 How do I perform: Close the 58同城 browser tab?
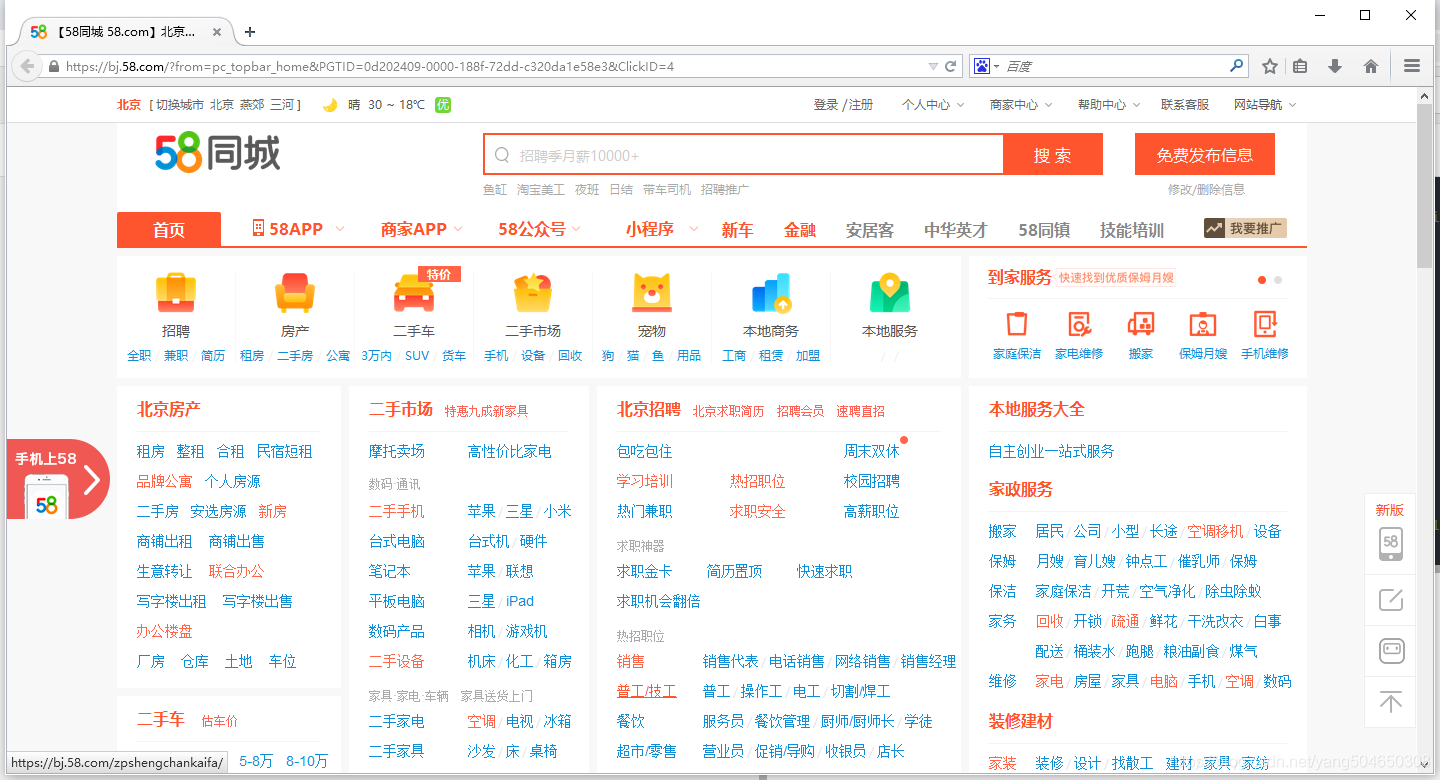[217, 32]
